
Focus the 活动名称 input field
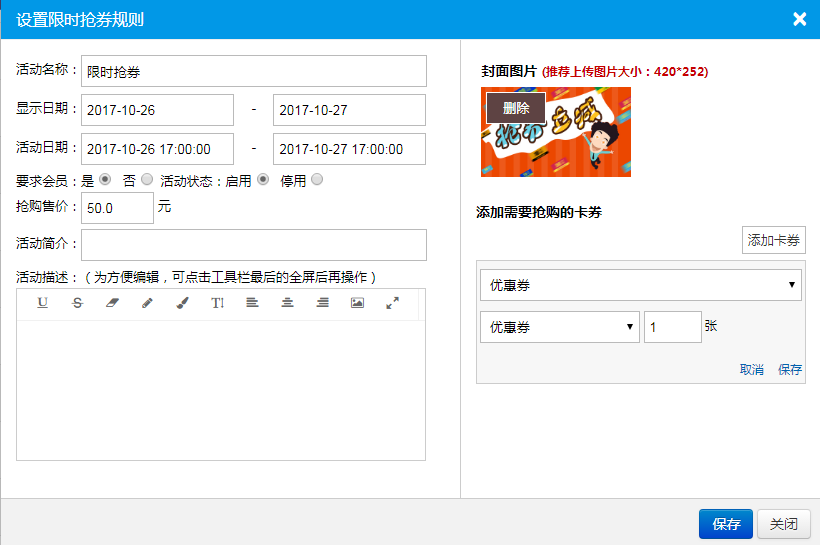click(x=254, y=71)
